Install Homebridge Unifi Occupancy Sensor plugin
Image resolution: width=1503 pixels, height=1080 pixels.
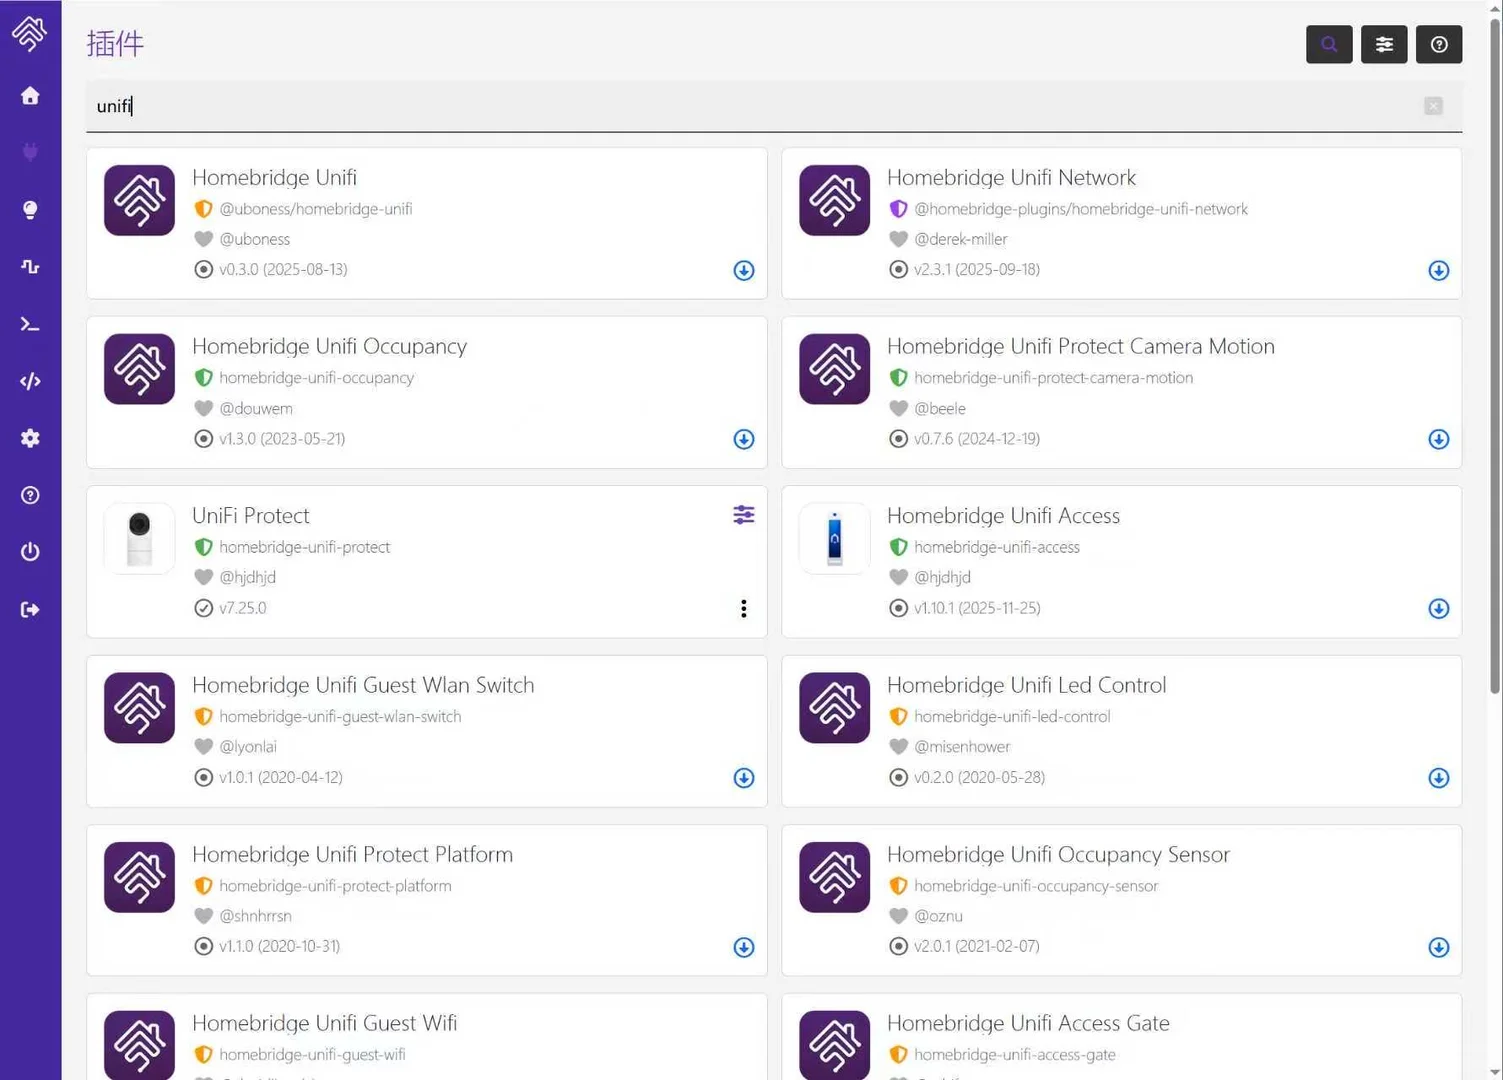point(1439,947)
